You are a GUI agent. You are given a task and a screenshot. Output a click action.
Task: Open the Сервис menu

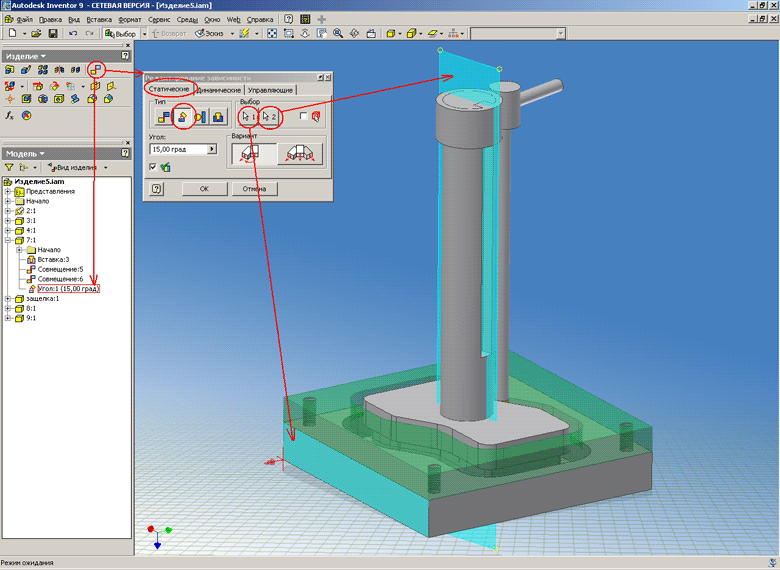[159, 19]
